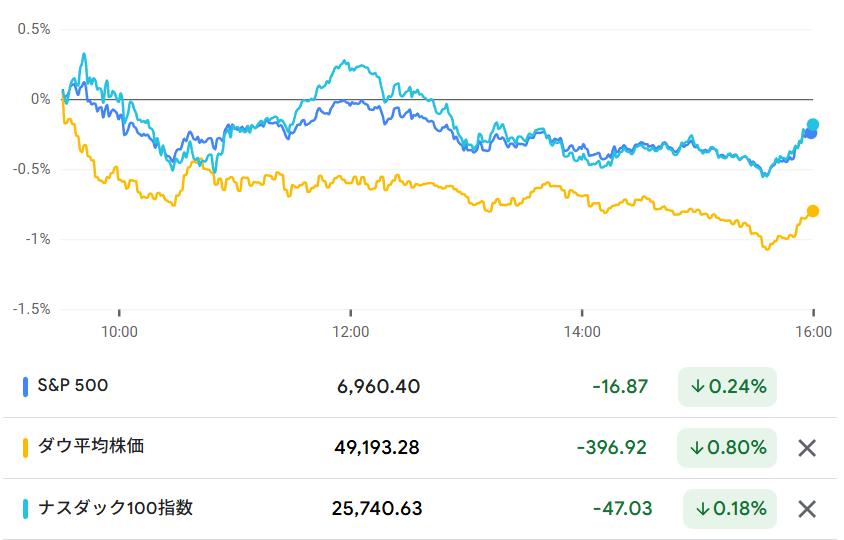Click the 10:00 time axis label
Viewport: 844px width, 540px height.
pos(119,331)
